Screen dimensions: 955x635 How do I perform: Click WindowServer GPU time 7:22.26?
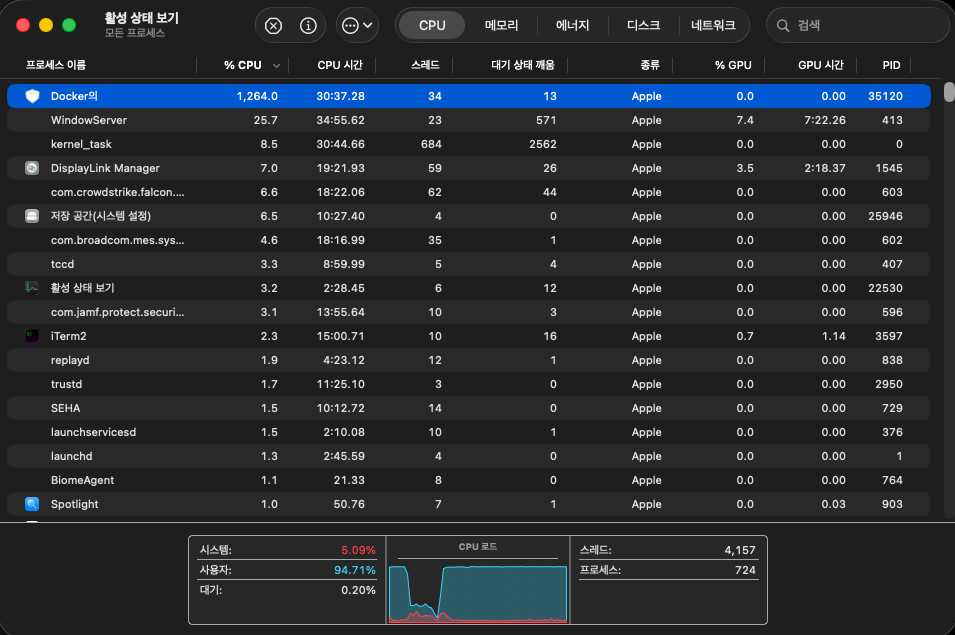point(825,120)
